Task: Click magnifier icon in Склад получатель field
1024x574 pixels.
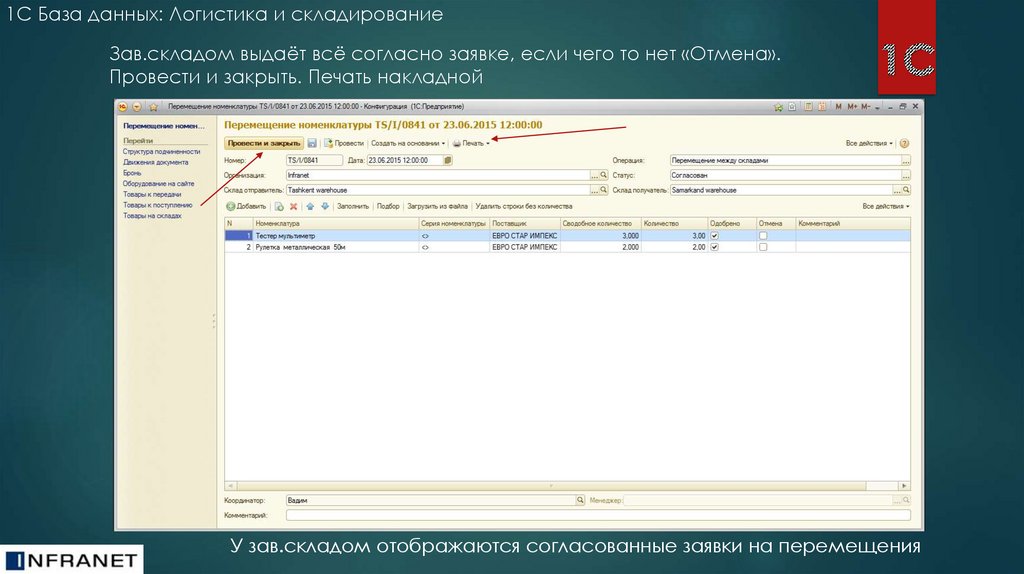Action: (906, 190)
